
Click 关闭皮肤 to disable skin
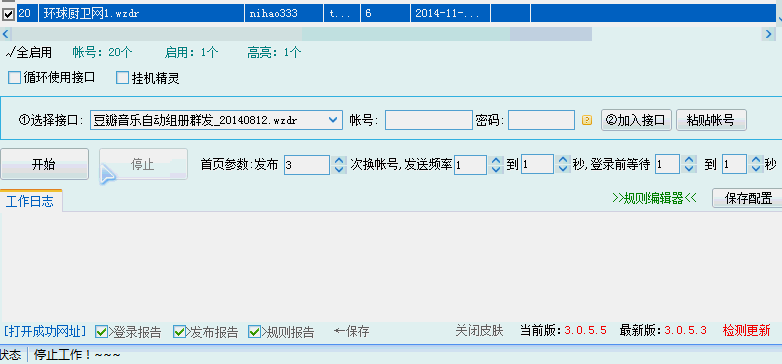pyautogui.click(x=479, y=331)
